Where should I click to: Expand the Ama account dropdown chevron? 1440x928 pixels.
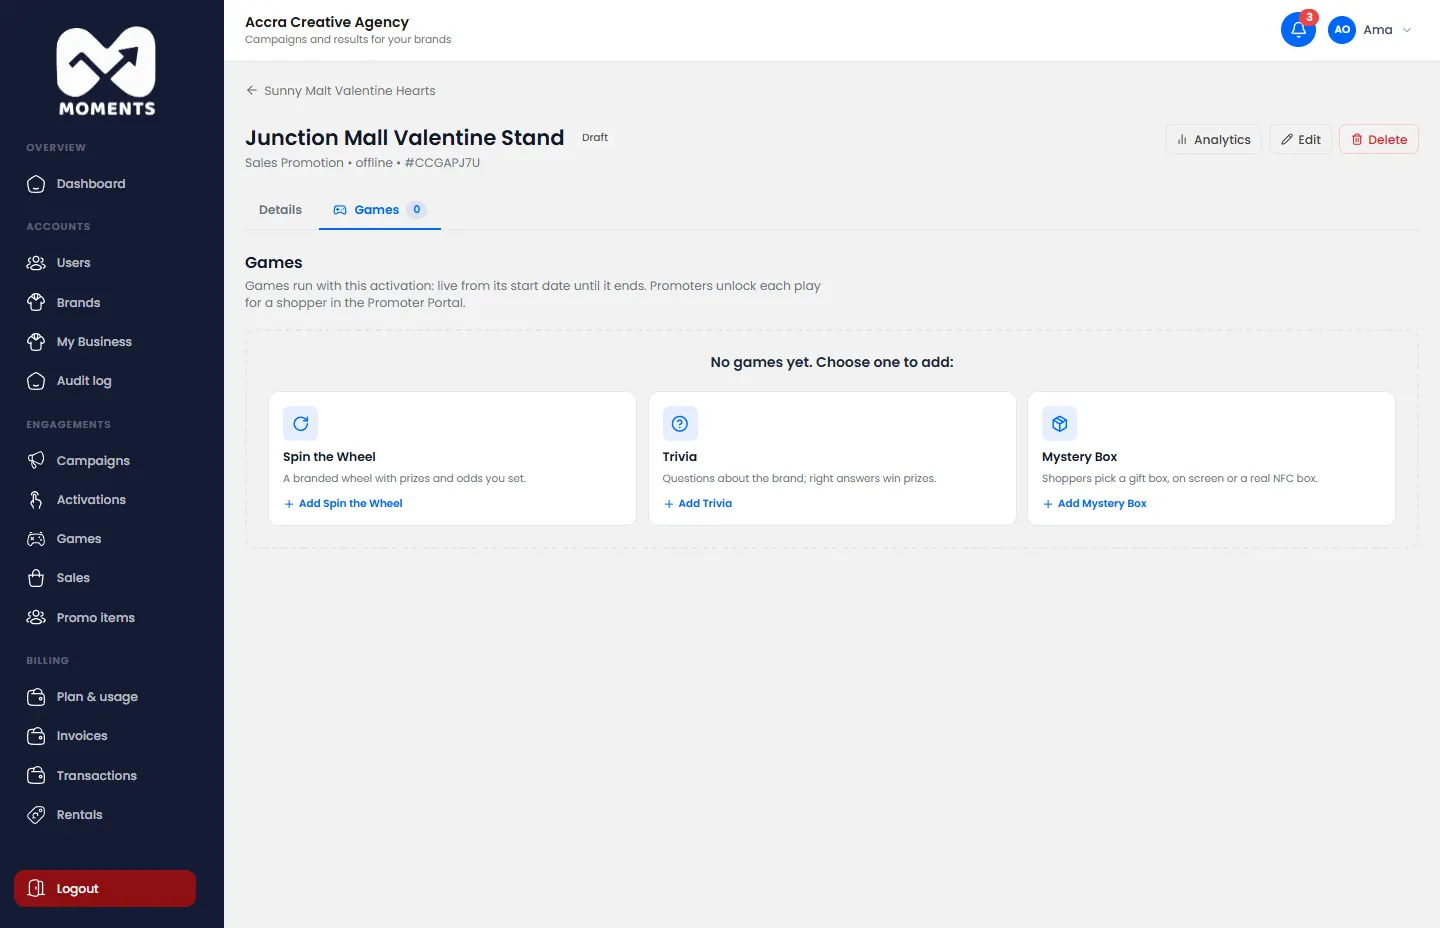click(1407, 30)
